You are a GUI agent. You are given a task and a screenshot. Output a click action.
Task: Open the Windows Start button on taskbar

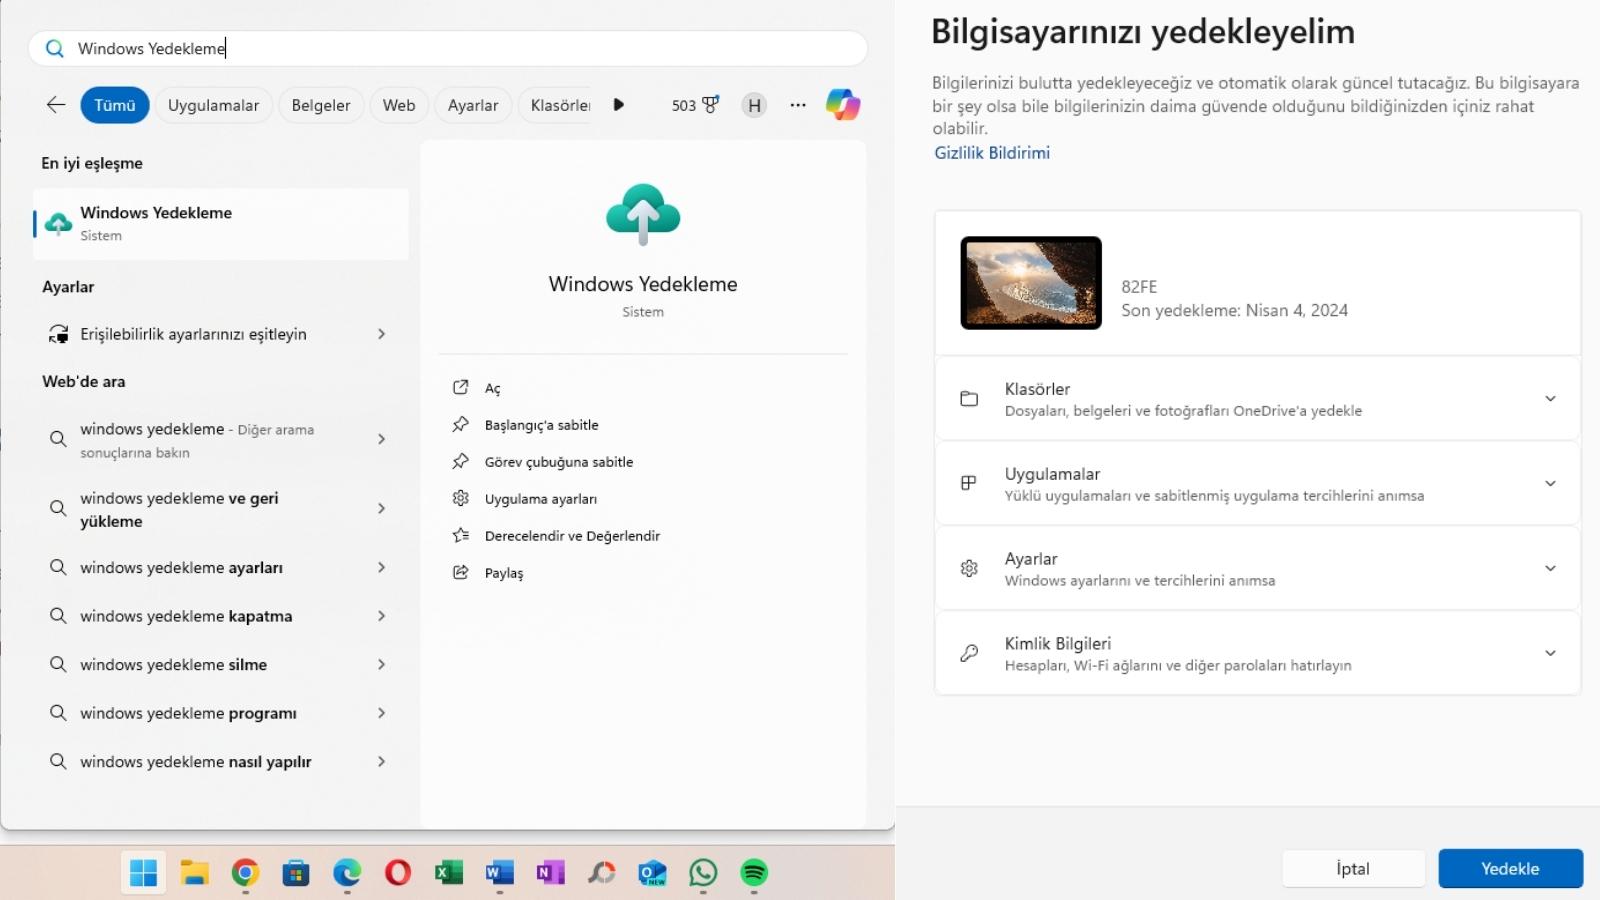coord(143,873)
